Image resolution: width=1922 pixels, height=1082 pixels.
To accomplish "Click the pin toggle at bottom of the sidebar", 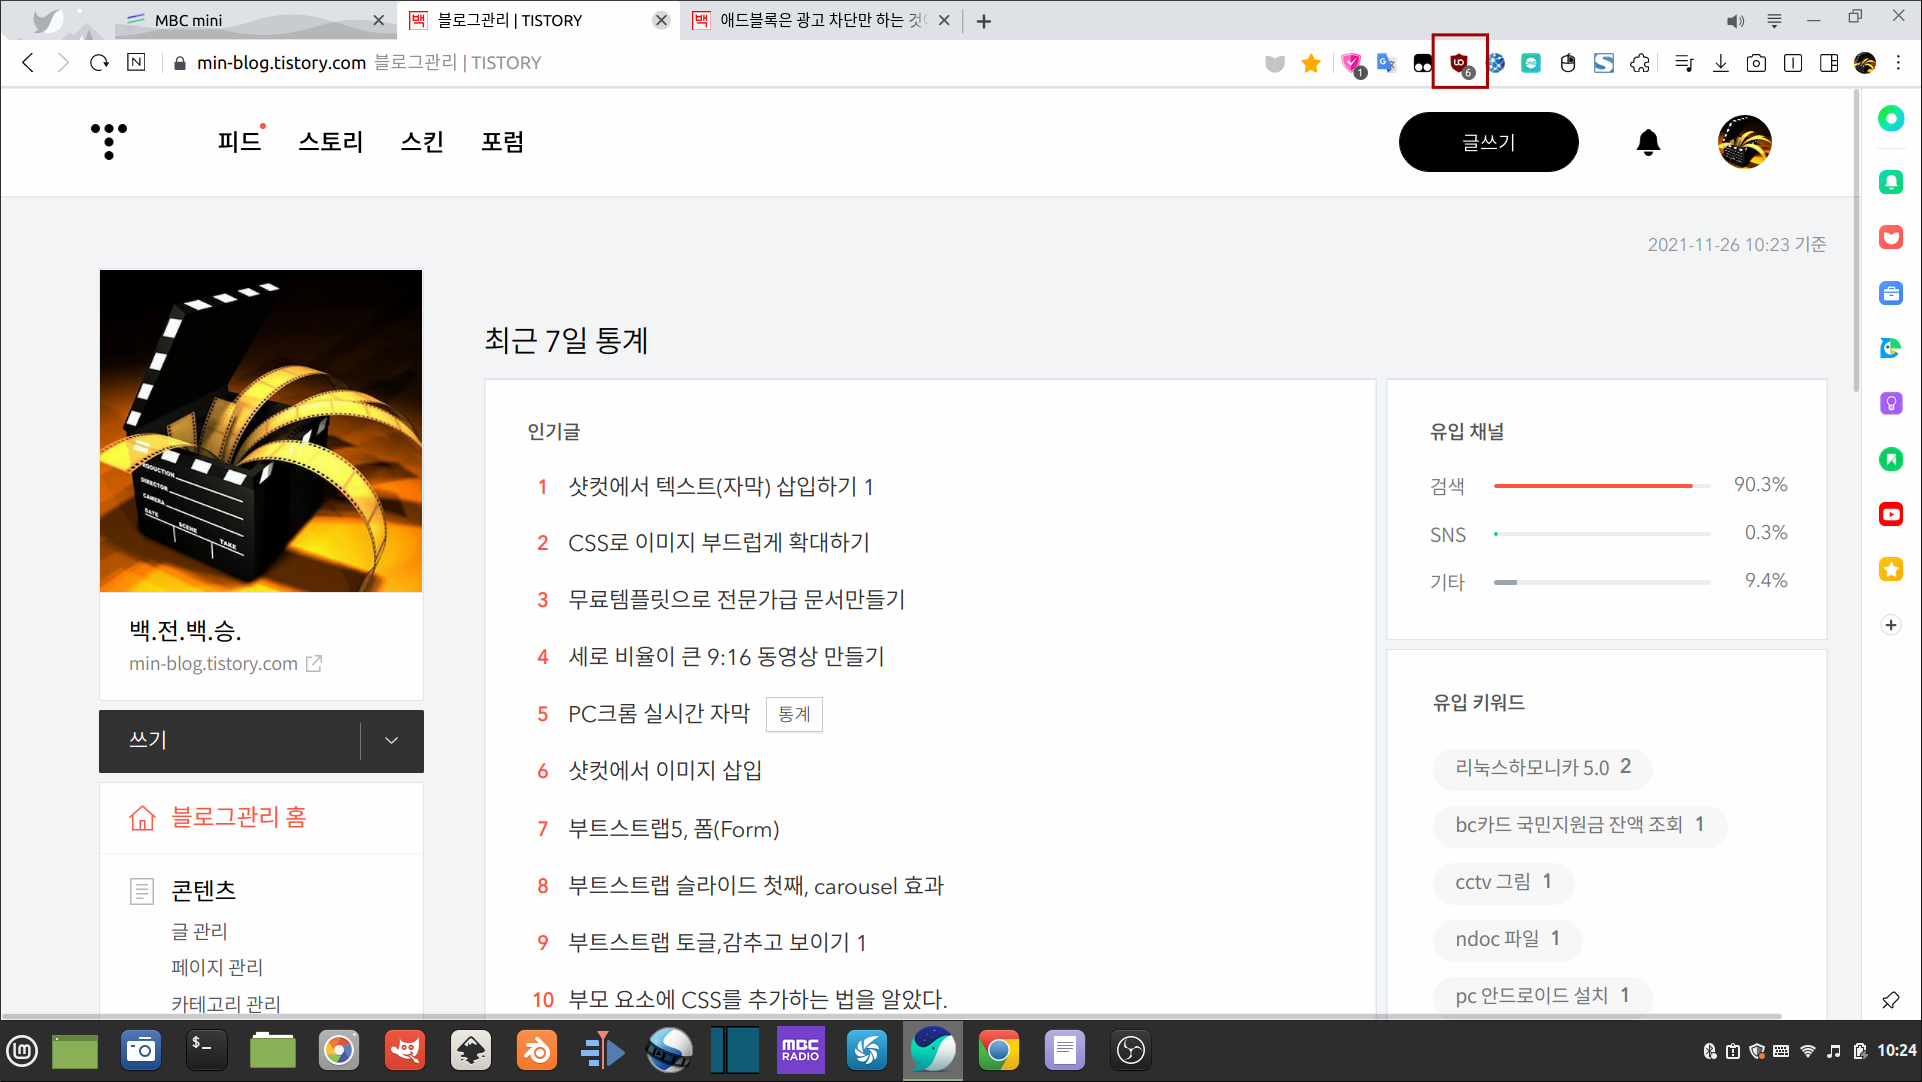I will [1890, 999].
